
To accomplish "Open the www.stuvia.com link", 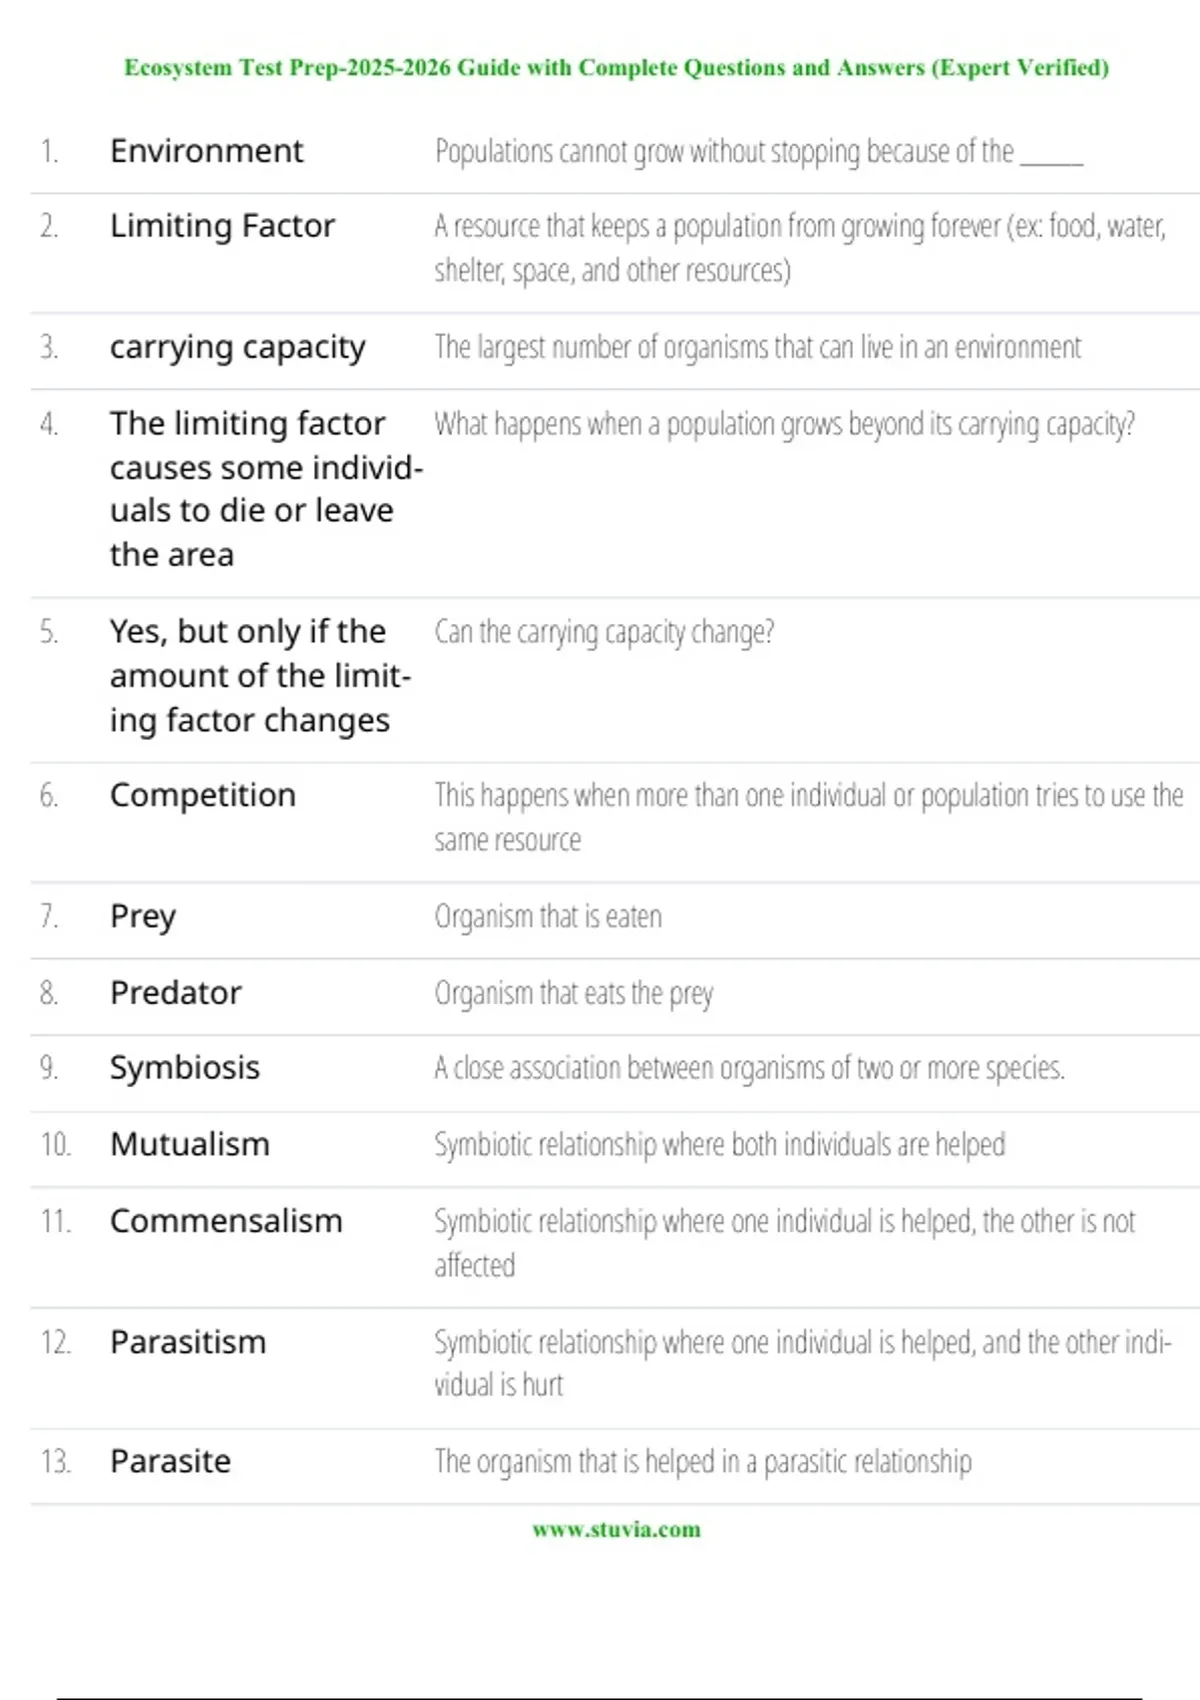I will tap(616, 1529).
